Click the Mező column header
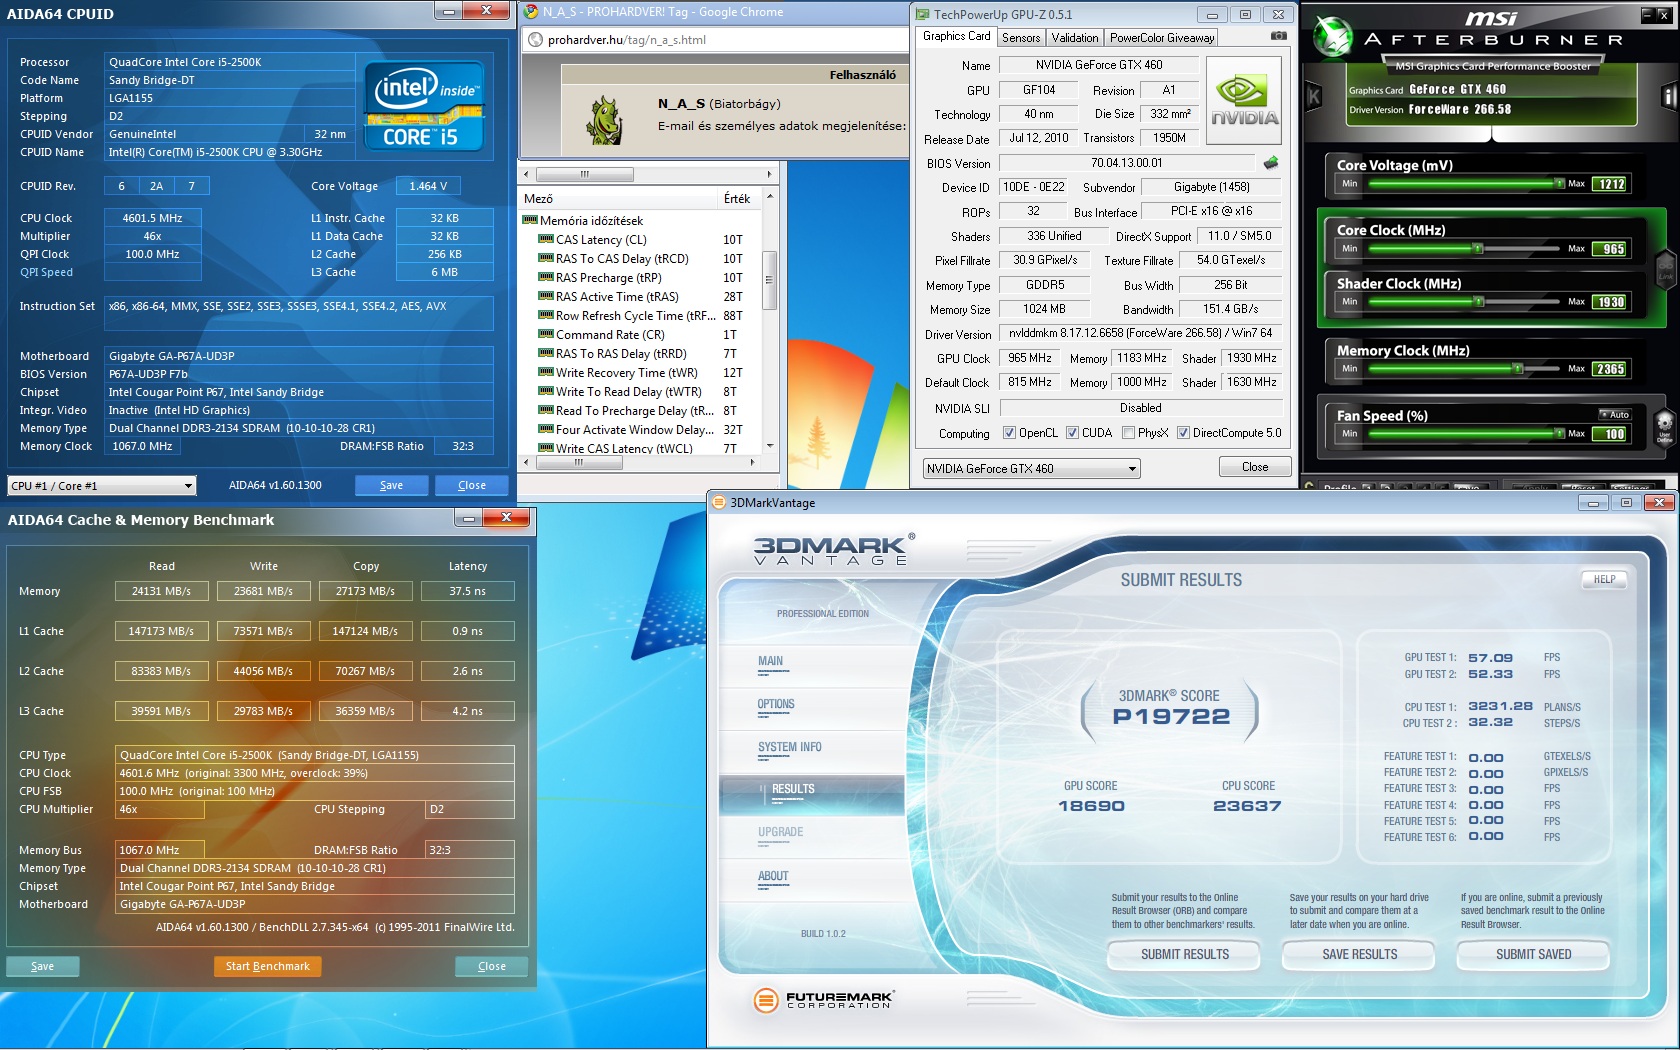The width and height of the screenshot is (1680, 1050). pos(617,198)
